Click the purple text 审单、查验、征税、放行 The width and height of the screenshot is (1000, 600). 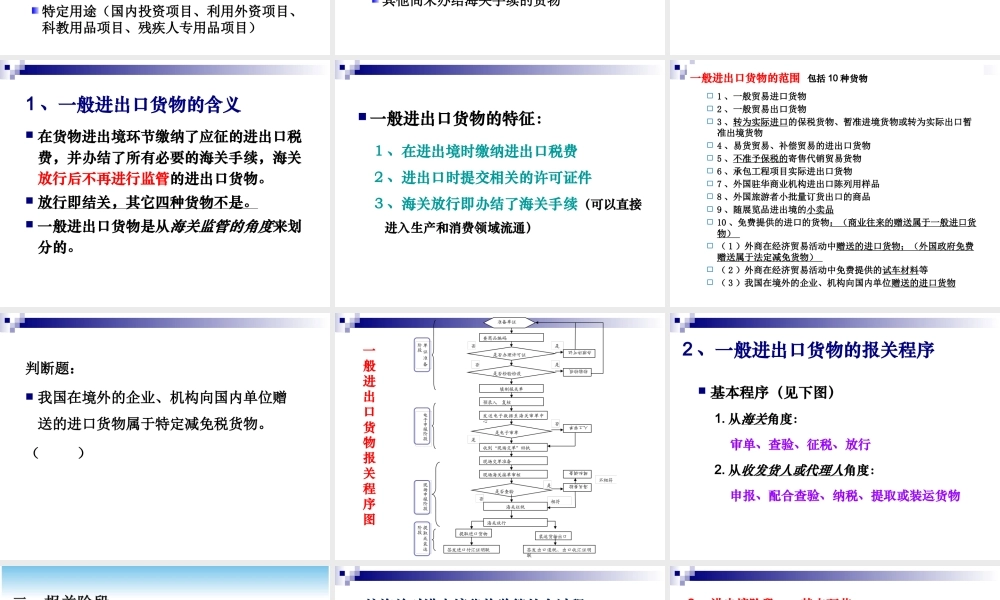point(800,444)
